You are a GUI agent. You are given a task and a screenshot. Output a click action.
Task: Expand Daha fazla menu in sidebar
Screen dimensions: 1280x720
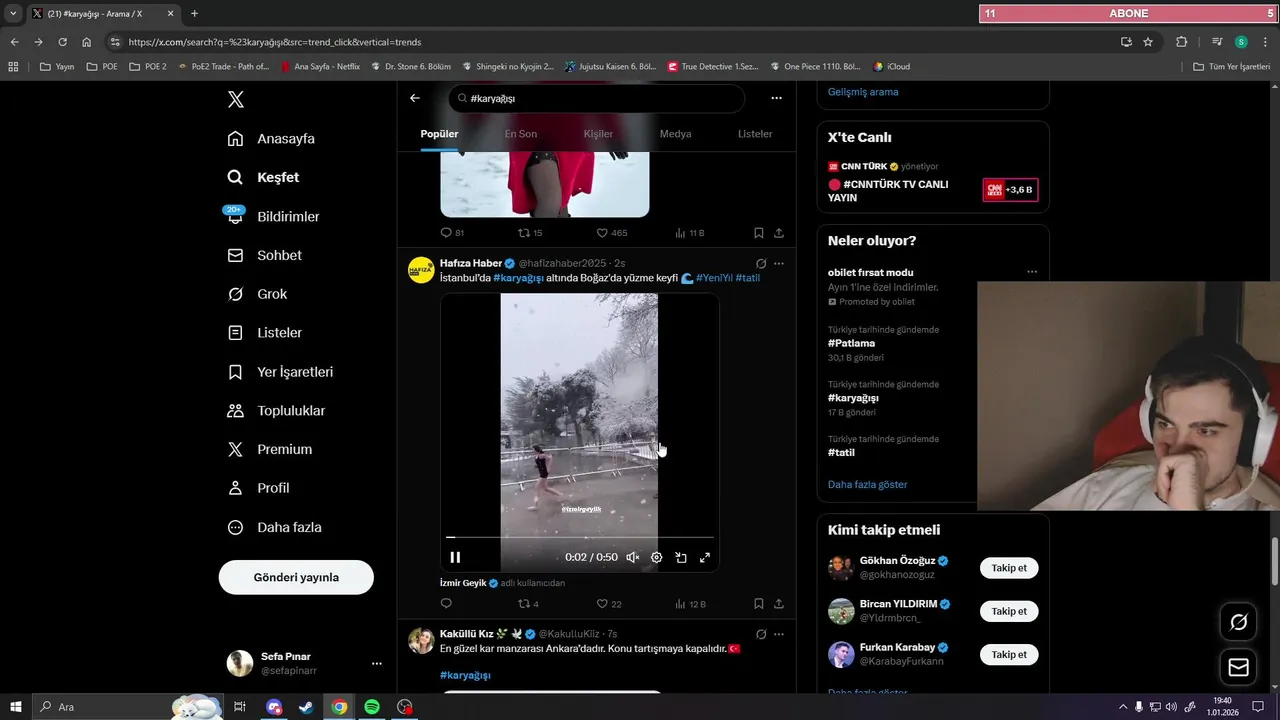[274, 527]
